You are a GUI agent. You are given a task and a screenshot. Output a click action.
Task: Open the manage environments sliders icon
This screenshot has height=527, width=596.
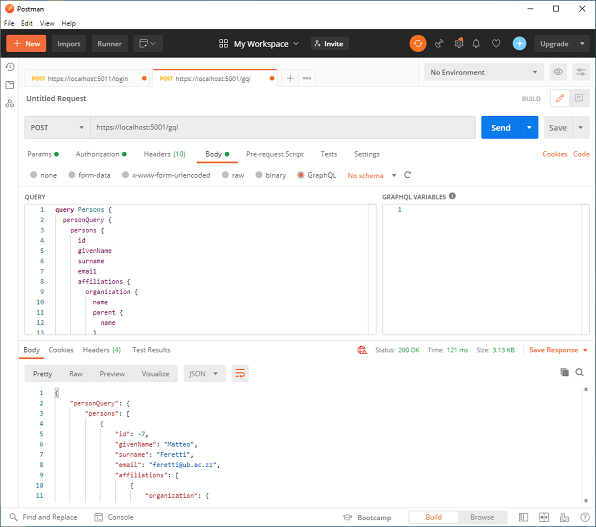point(581,72)
